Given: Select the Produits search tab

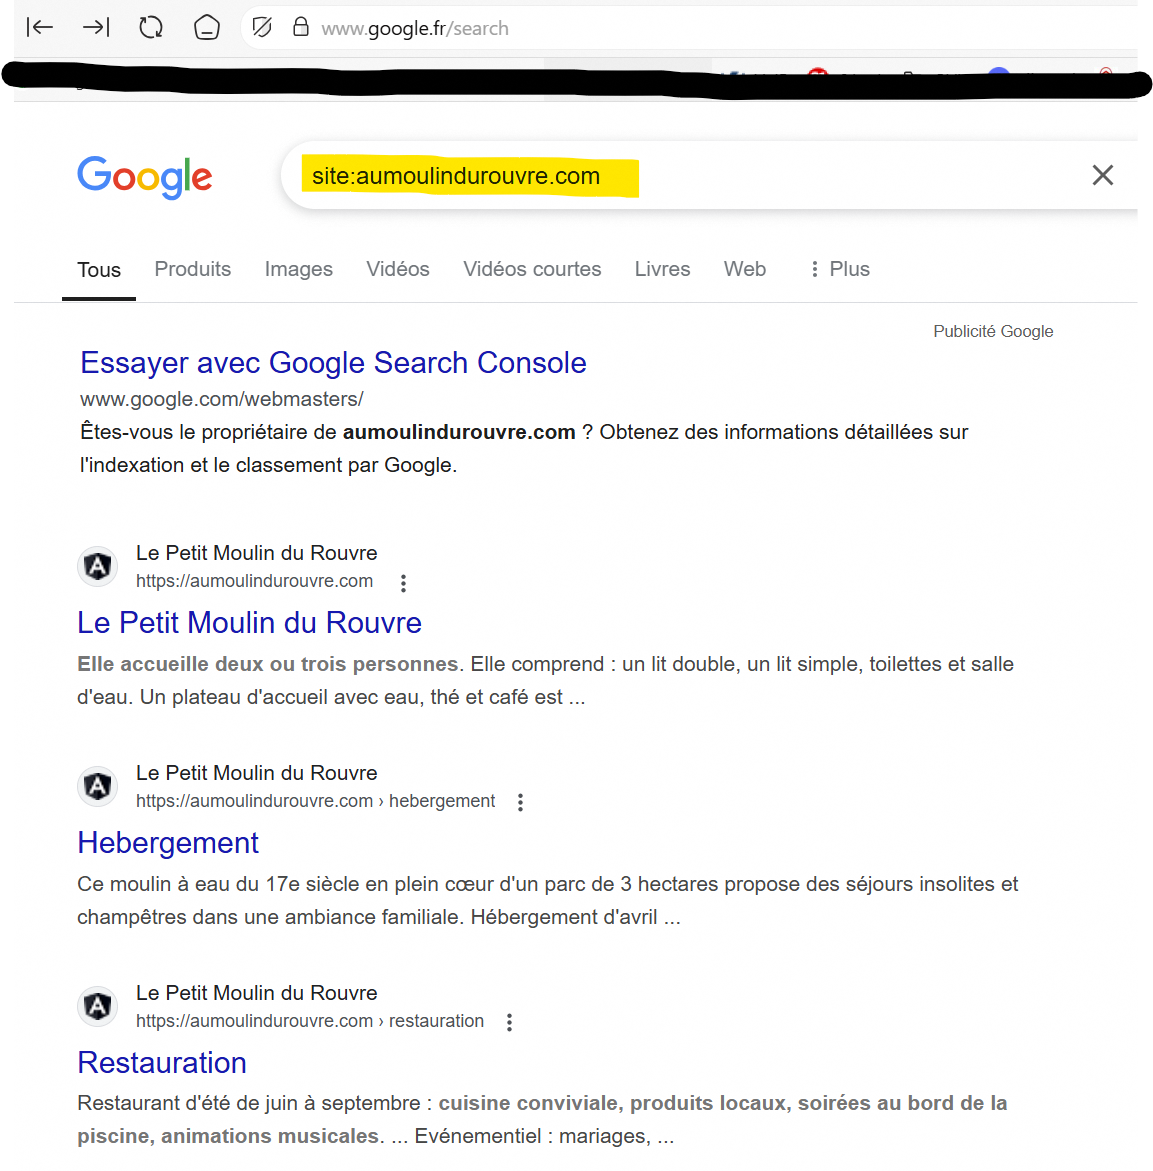Looking at the screenshot, I should tap(192, 269).
